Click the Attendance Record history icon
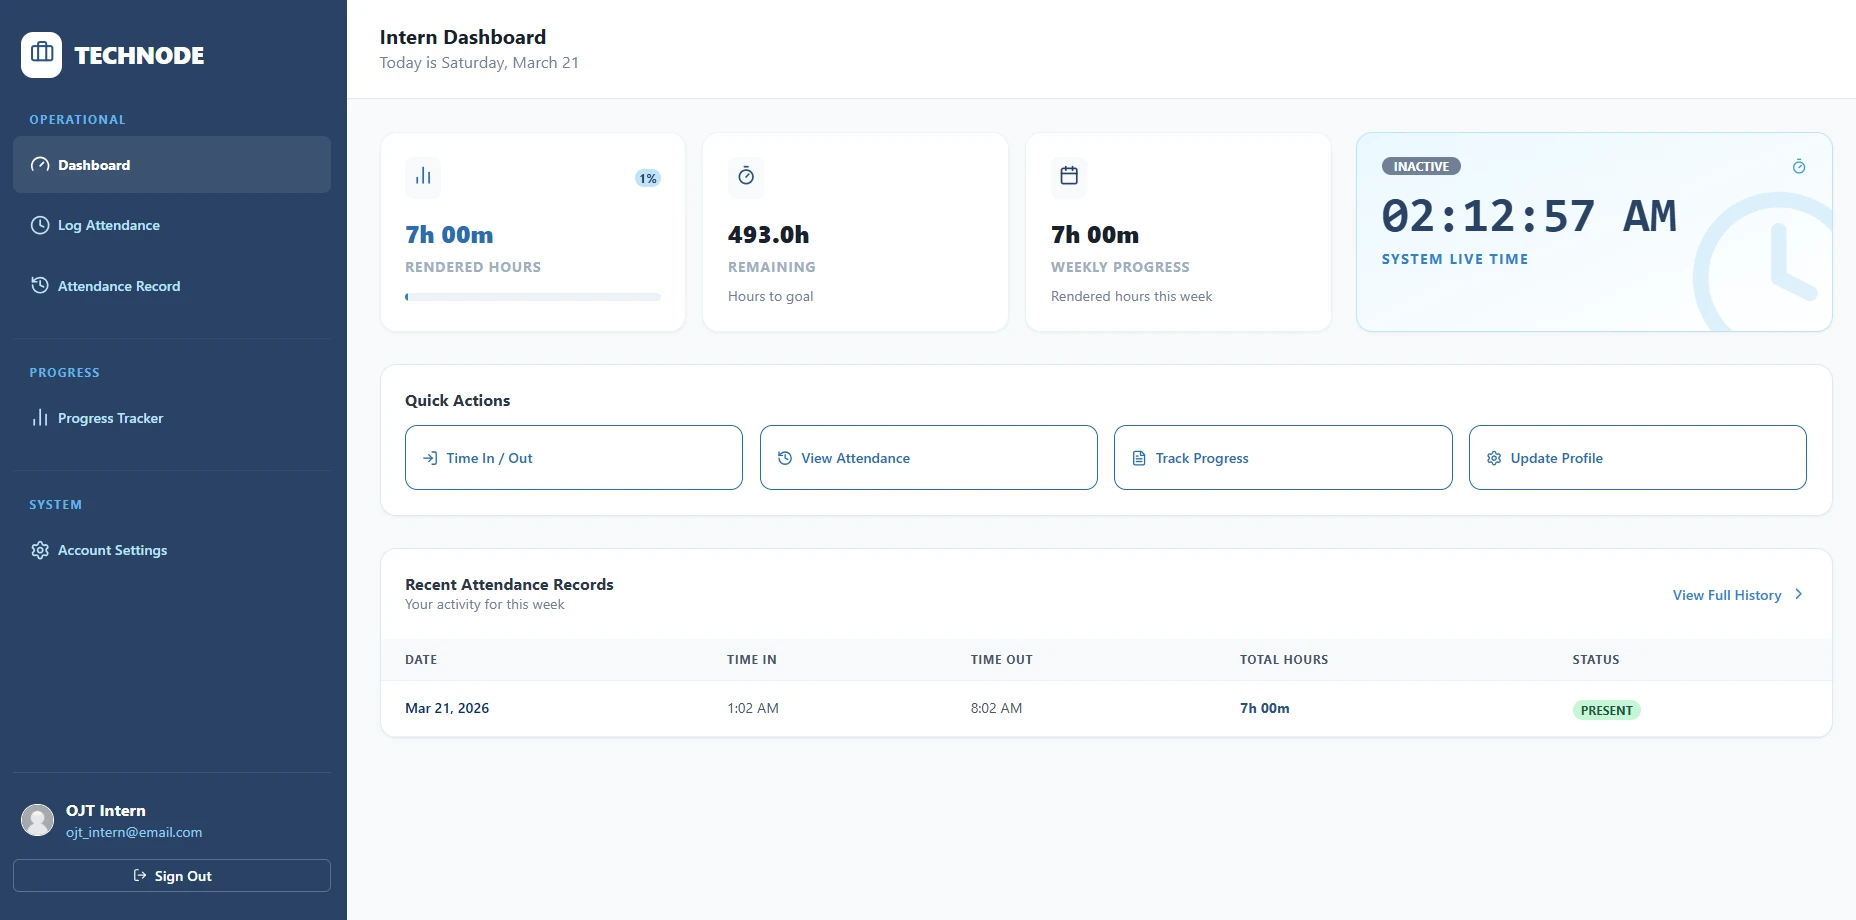1856x920 pixels. click(40, 285)
